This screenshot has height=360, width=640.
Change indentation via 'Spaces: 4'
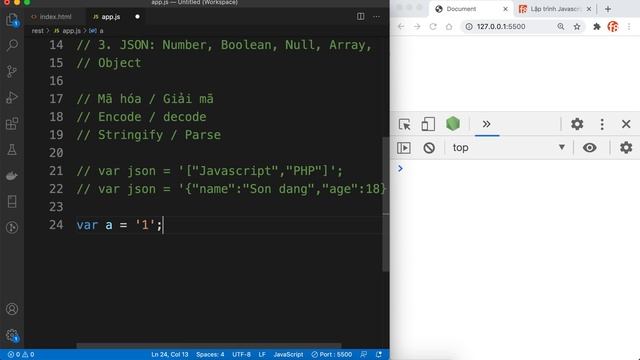pyautogui.click(x=210, y=354)
